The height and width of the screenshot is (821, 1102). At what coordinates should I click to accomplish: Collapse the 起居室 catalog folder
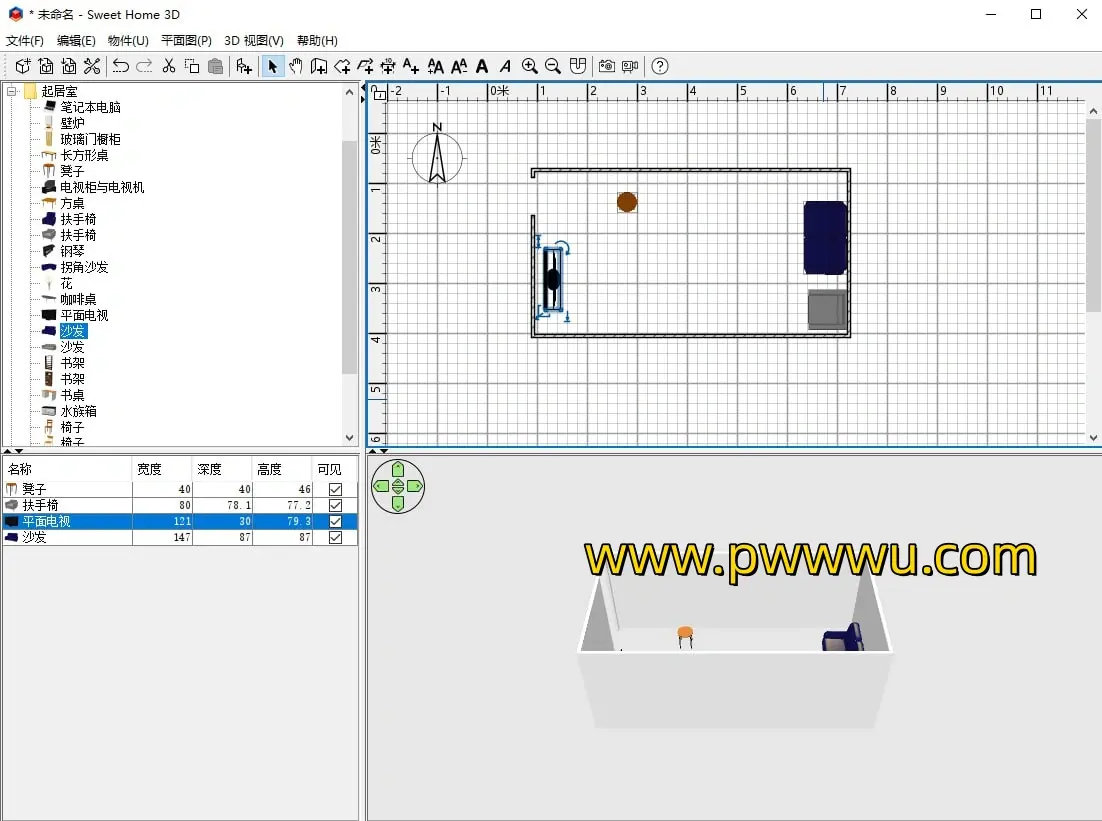[x=13, y=91]
